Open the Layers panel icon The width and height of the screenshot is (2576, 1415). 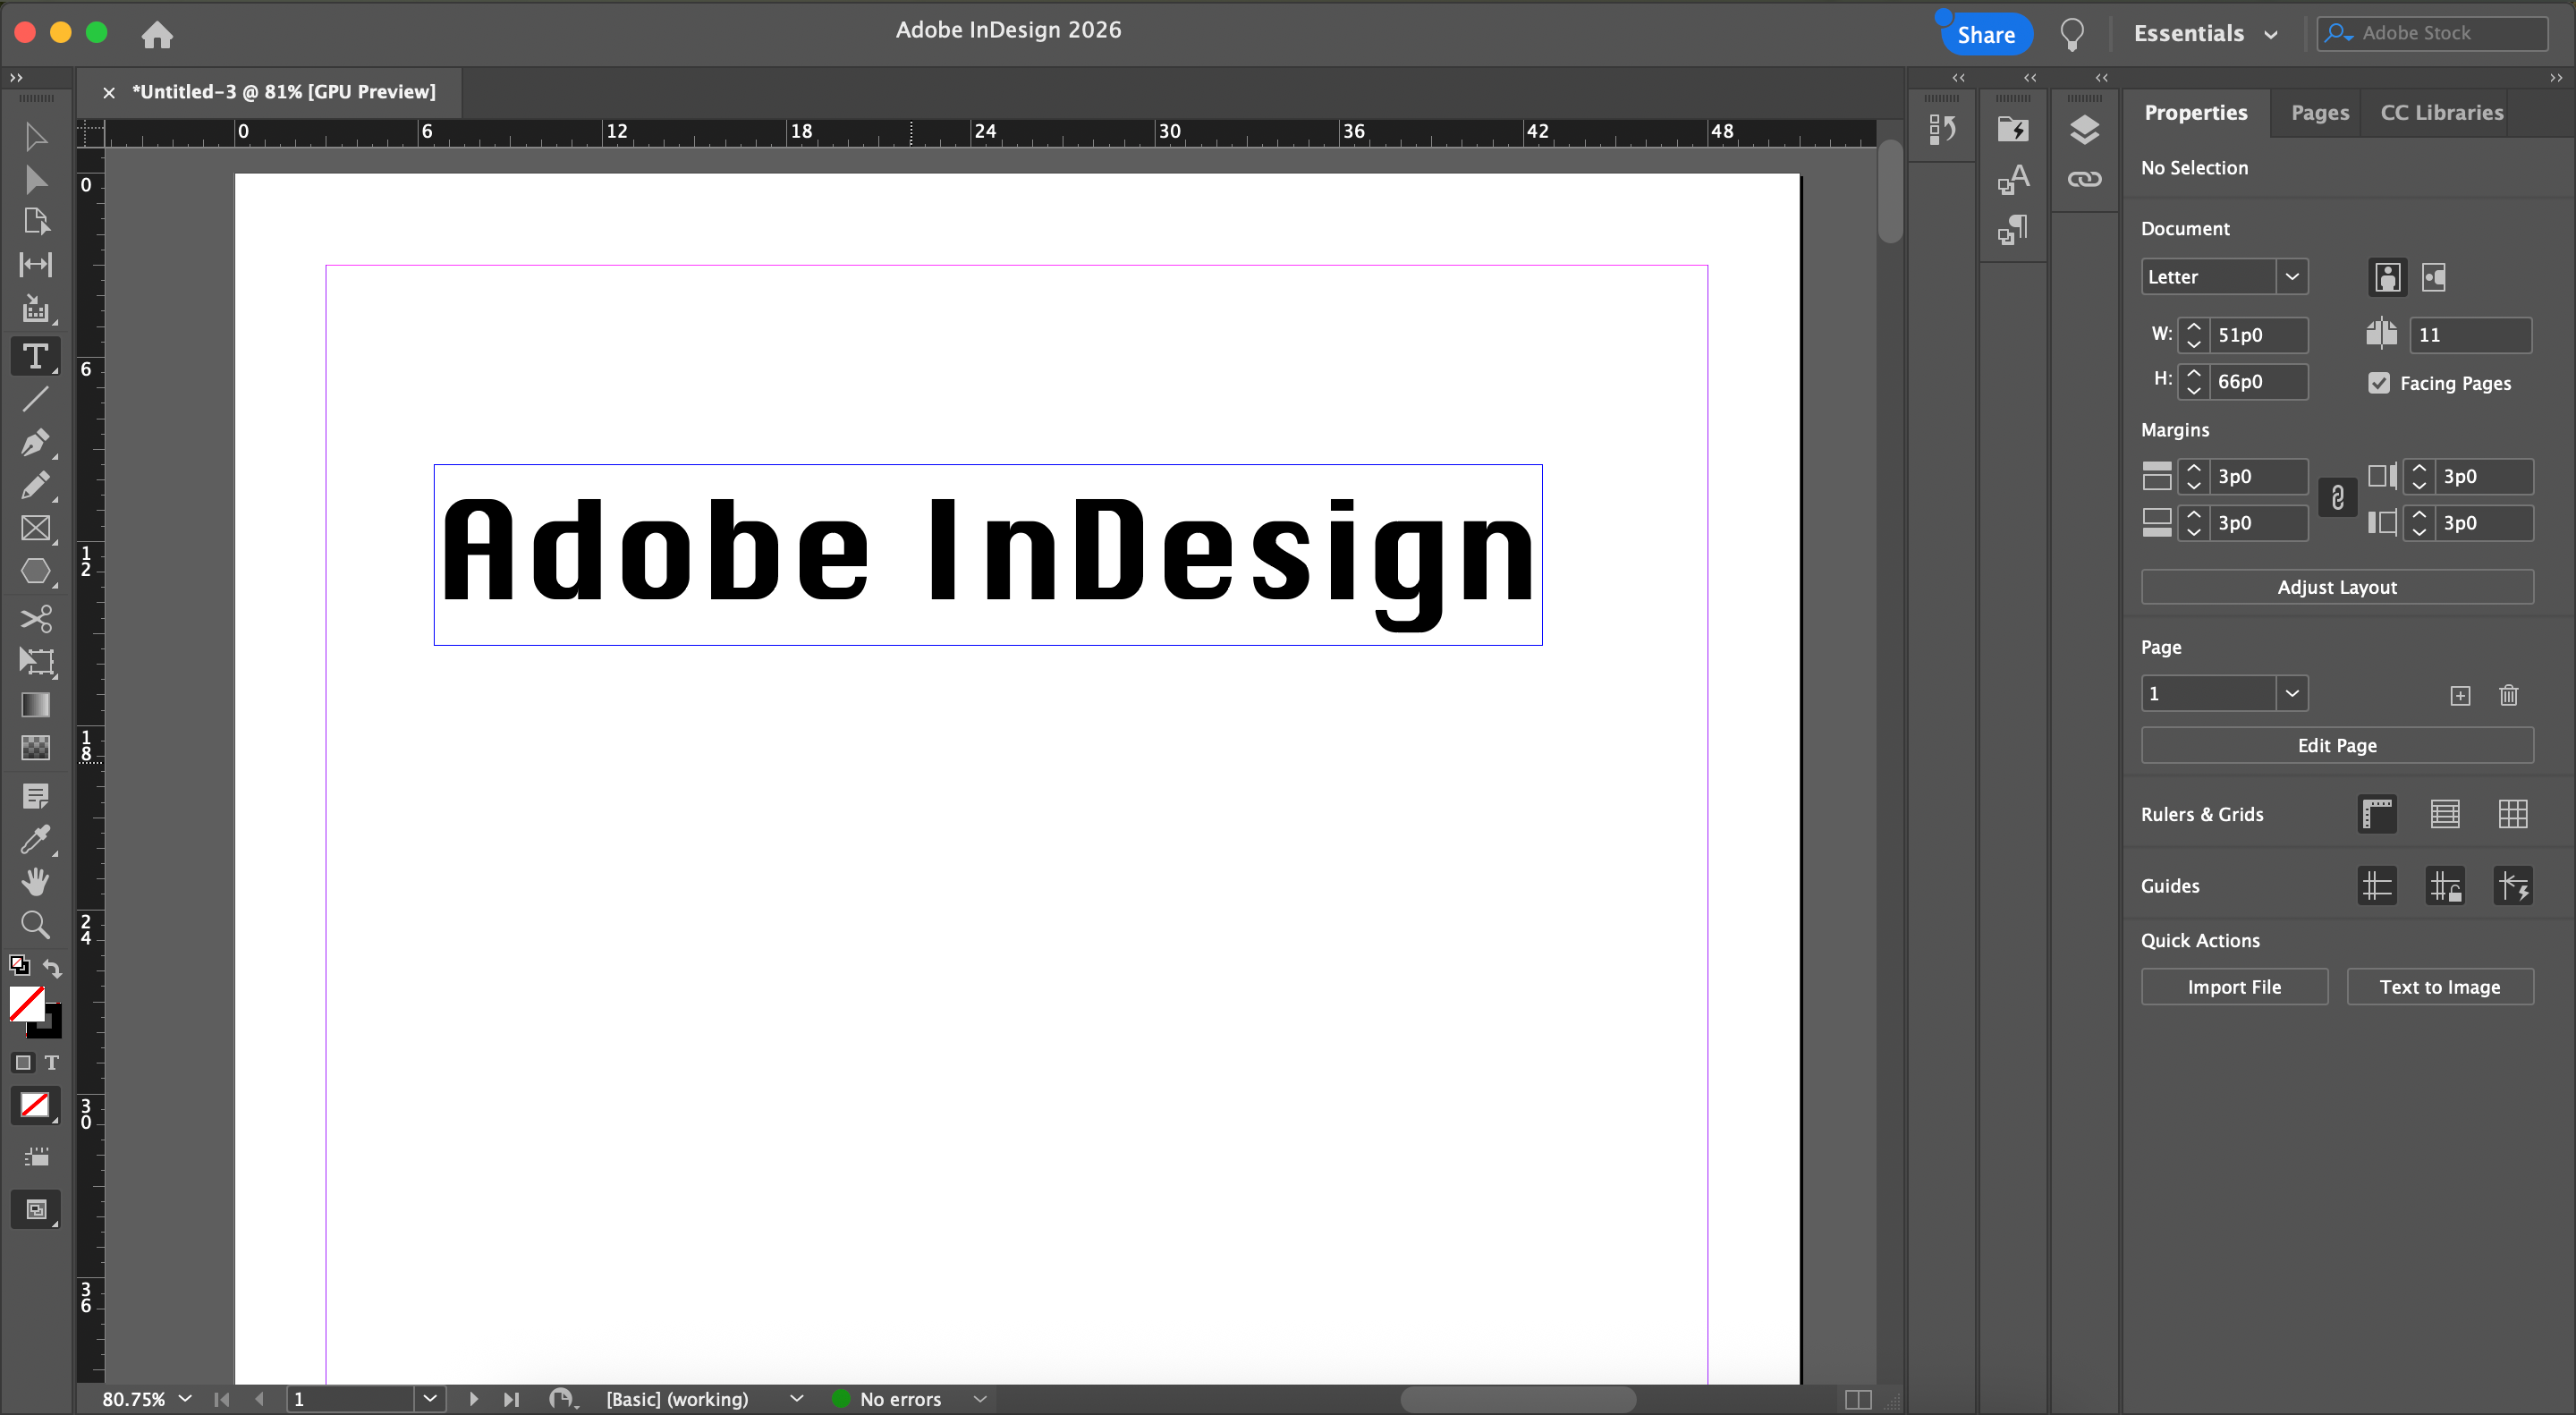pyautogui.click(x=2084, y=130)
